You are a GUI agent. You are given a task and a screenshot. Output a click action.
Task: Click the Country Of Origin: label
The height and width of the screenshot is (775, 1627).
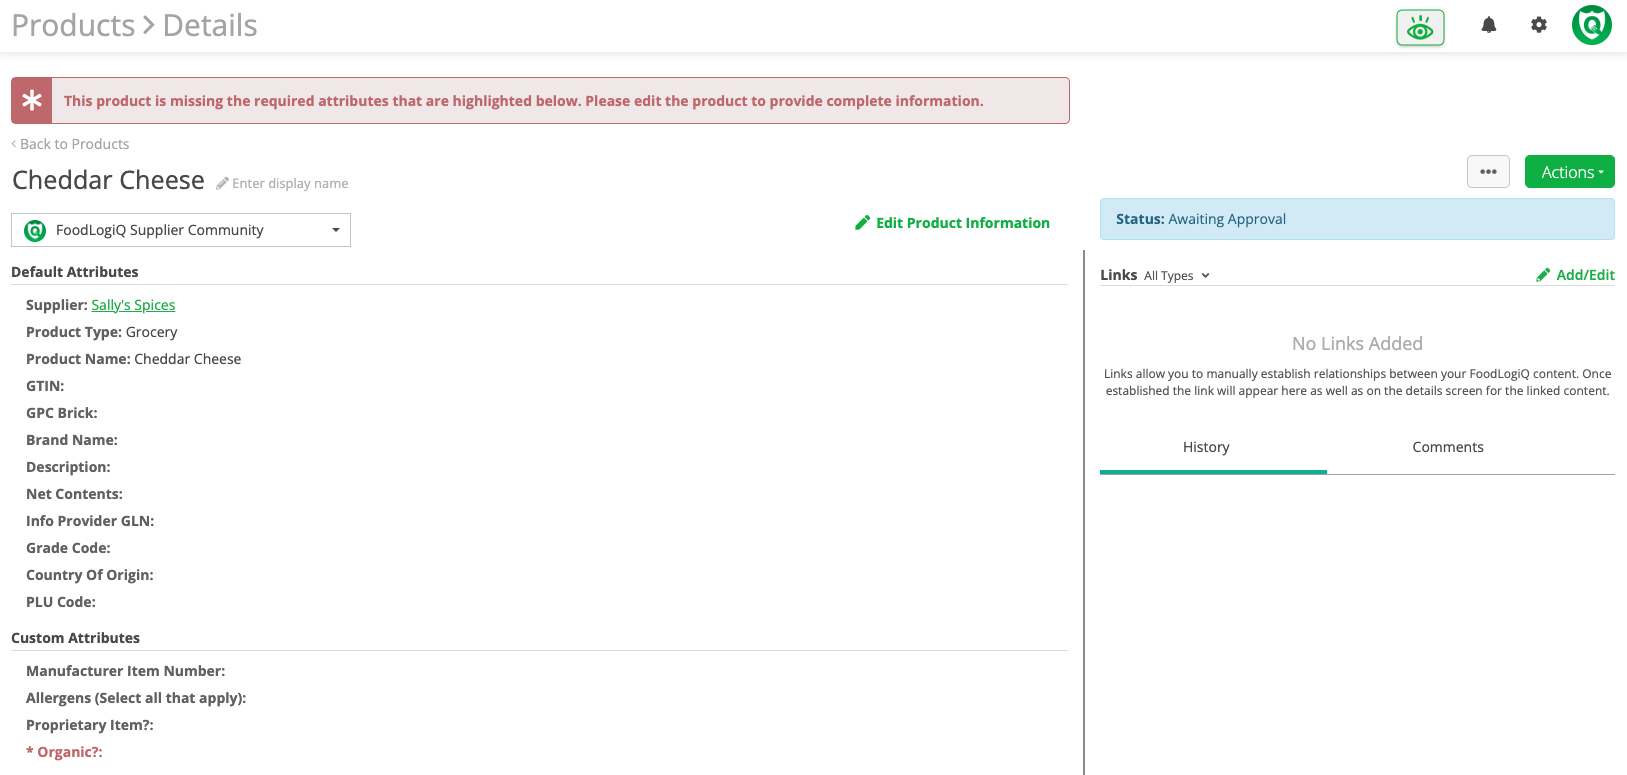(x=90, y=575)
